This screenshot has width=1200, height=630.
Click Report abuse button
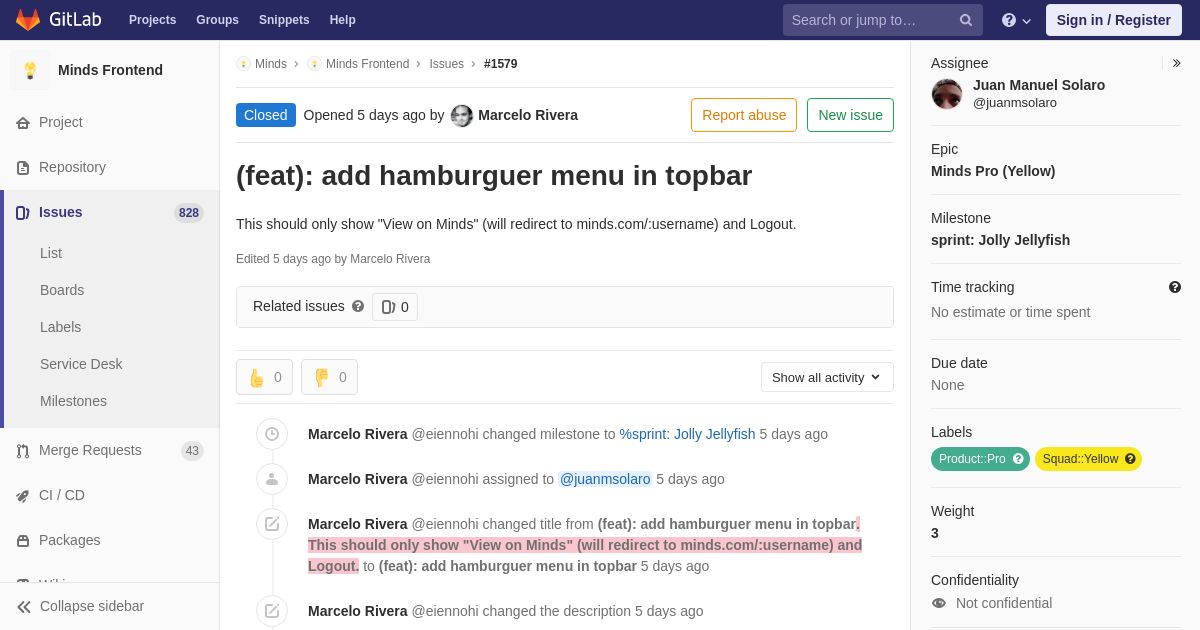(744, 115)
